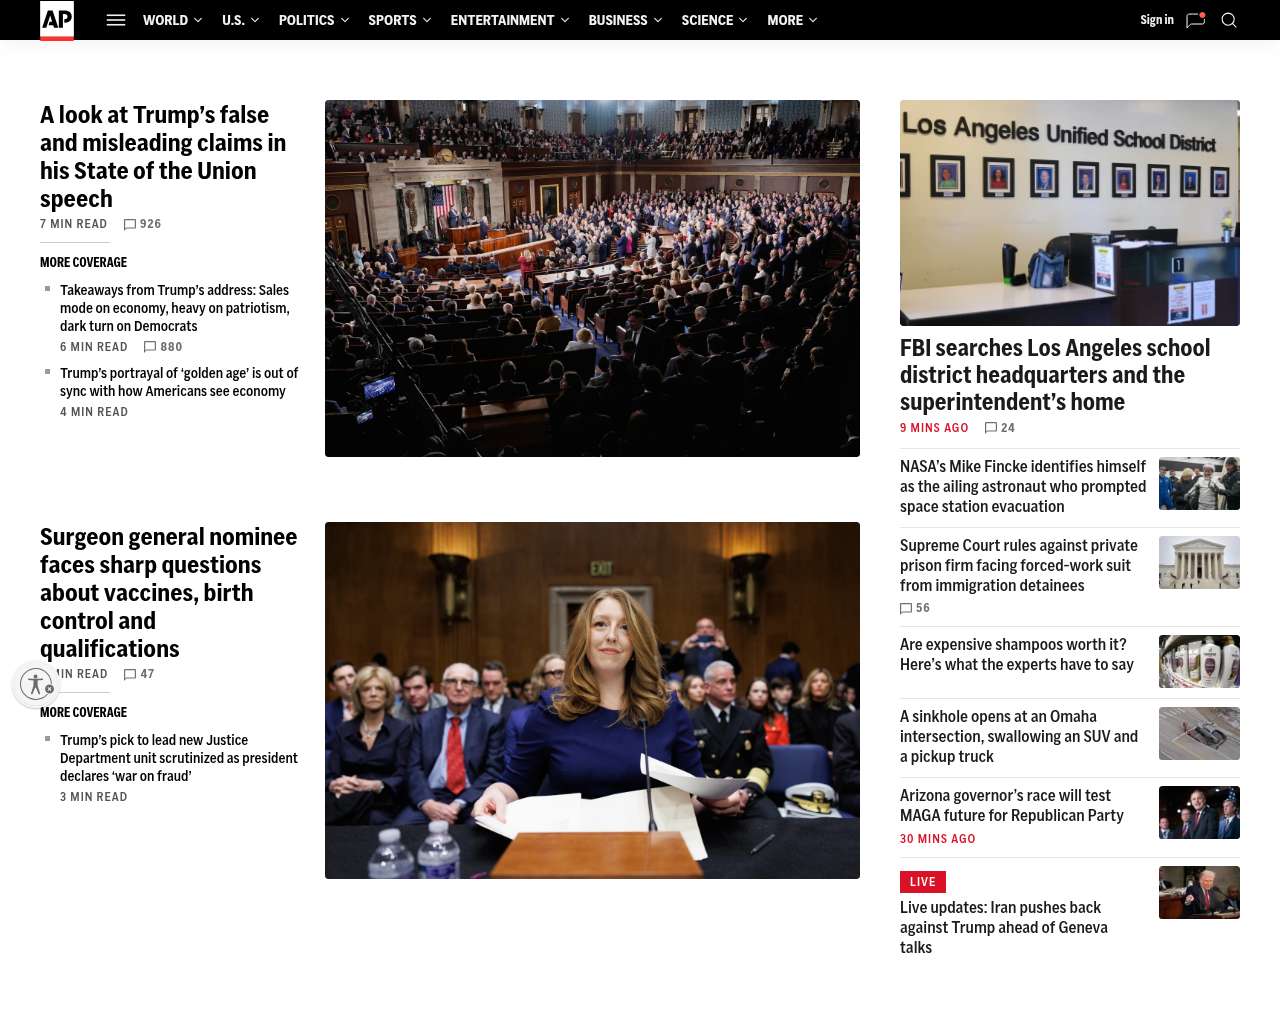The width and height of the screenshot is (1280, 1024).
Task: Open Iran live updates headline
Action: tap(1004, 928)
